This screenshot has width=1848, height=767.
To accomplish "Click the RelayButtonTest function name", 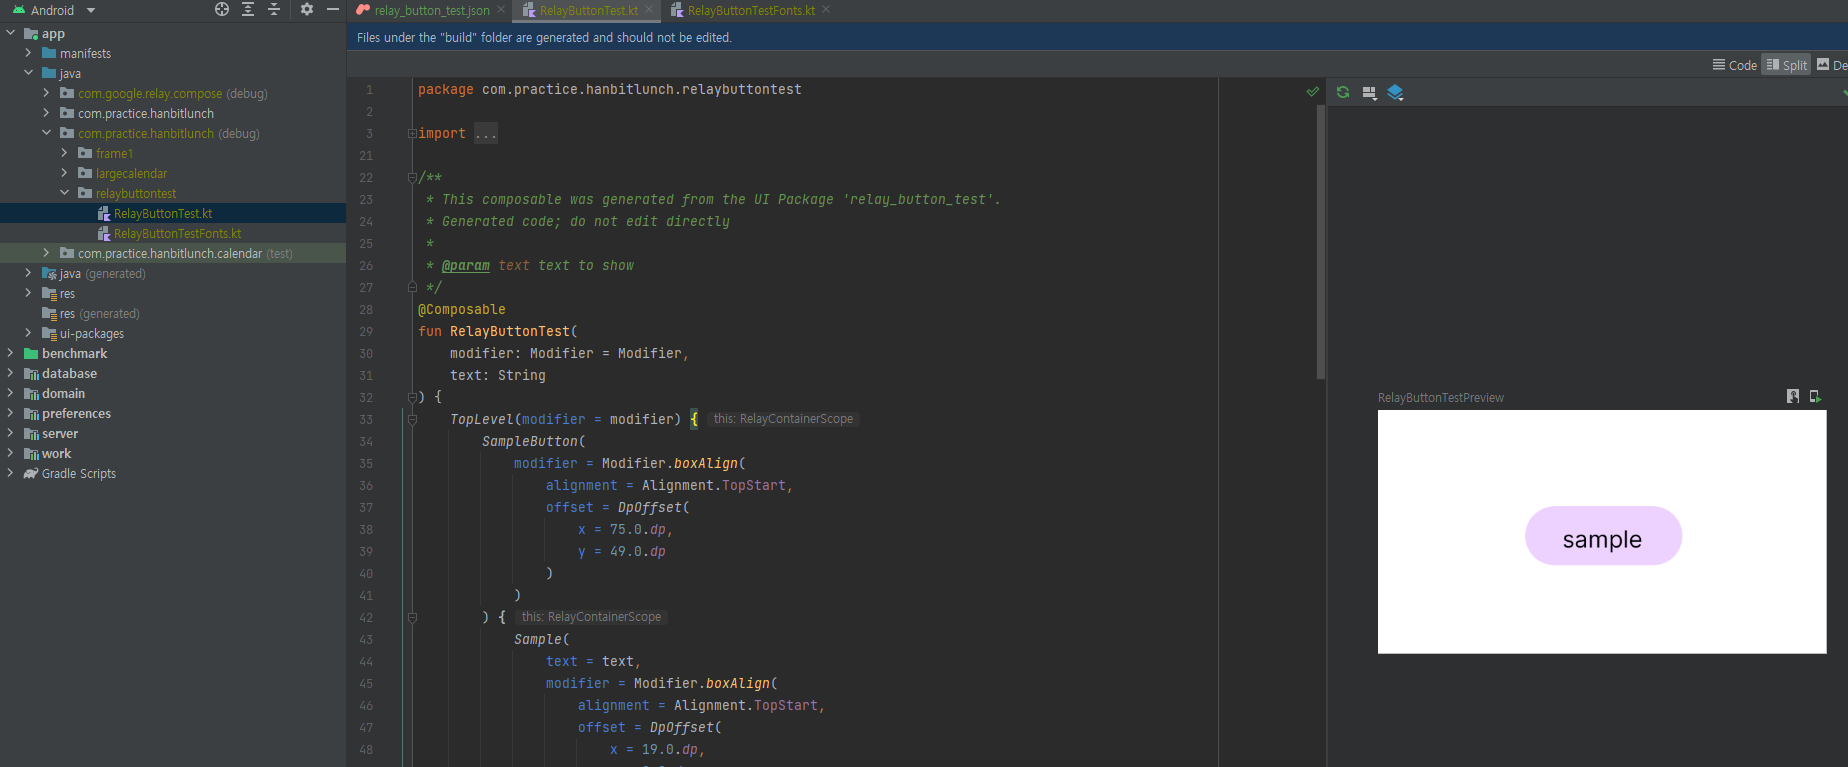I will (x=510, y=331).
